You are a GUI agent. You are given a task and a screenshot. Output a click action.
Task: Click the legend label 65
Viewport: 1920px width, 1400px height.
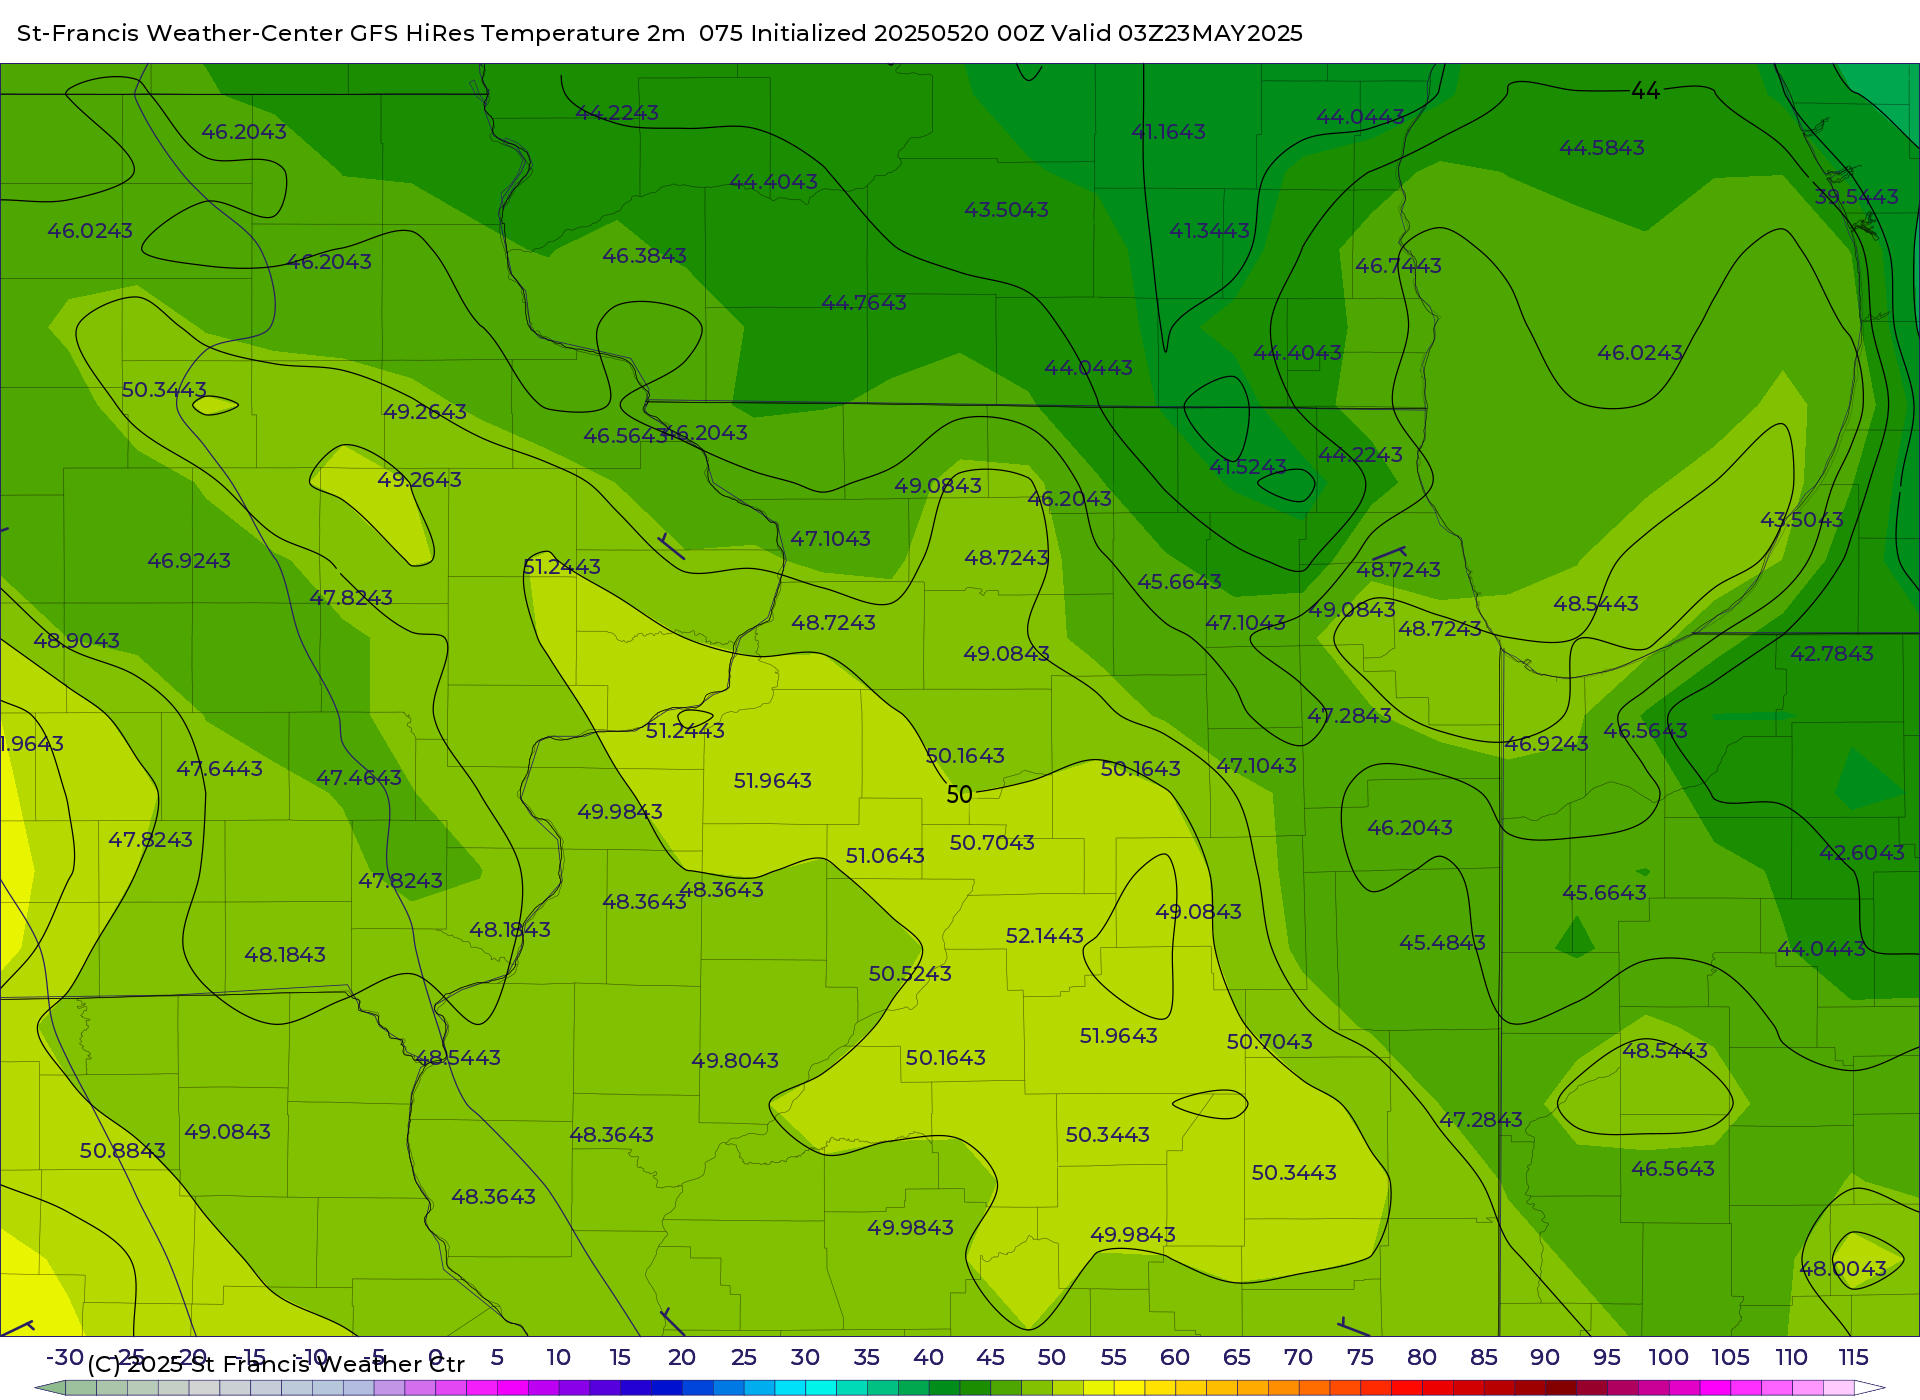pyautogui.click(x=1236, y=1358)
